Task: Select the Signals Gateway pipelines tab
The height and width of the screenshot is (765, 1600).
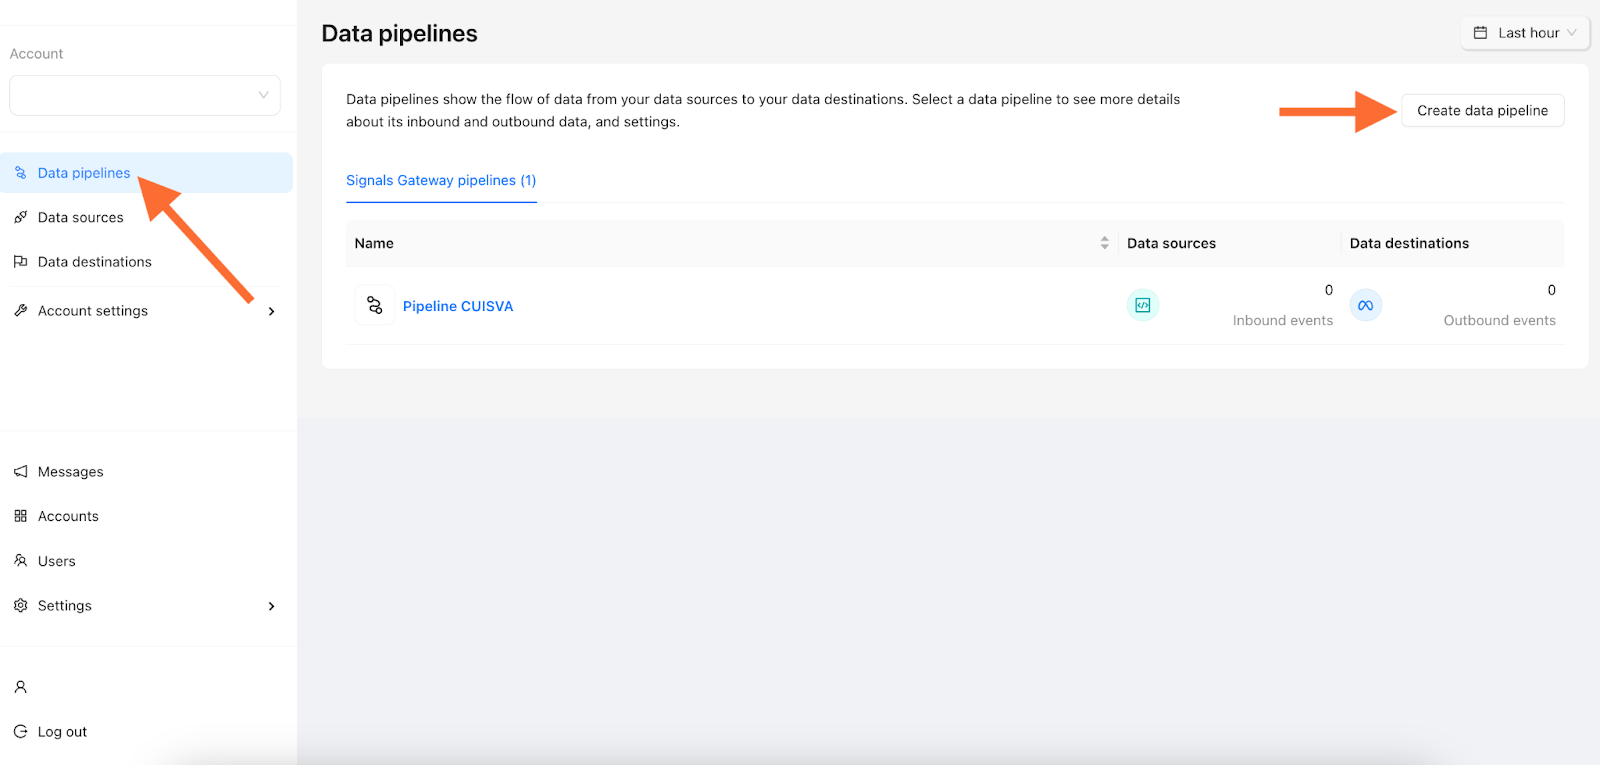Action: click(x=441, y=181)
